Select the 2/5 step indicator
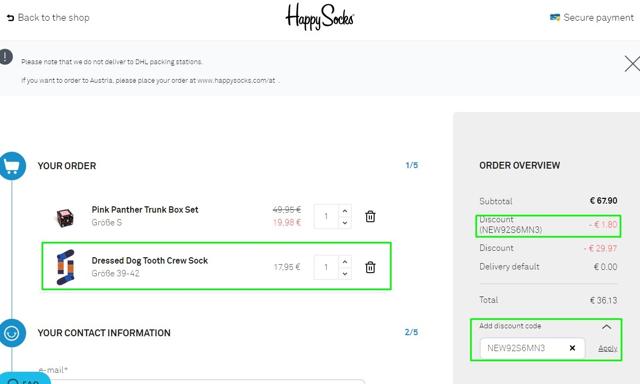The width and height of the screenshot is (640, 384). point(411,332)
